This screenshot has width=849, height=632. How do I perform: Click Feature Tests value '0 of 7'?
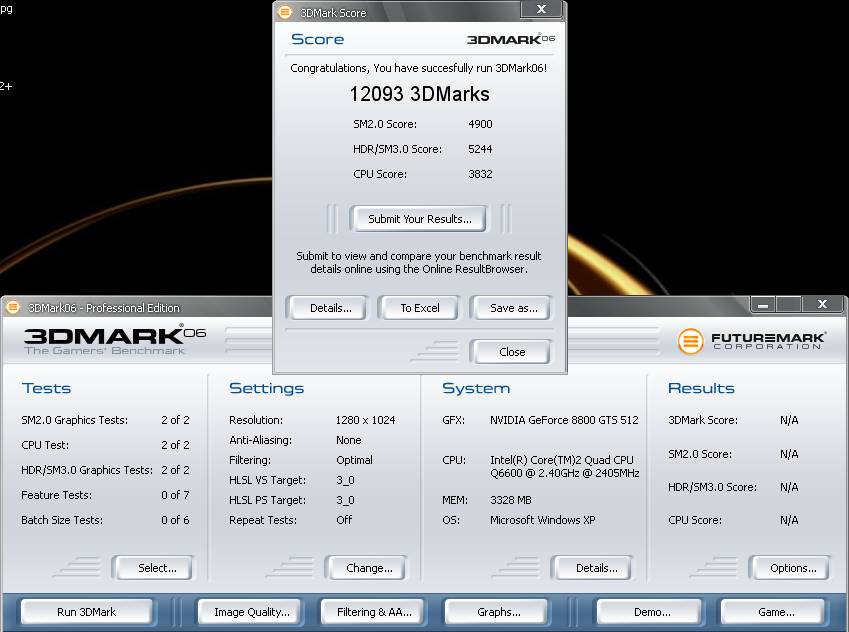[x=175, y=495]
